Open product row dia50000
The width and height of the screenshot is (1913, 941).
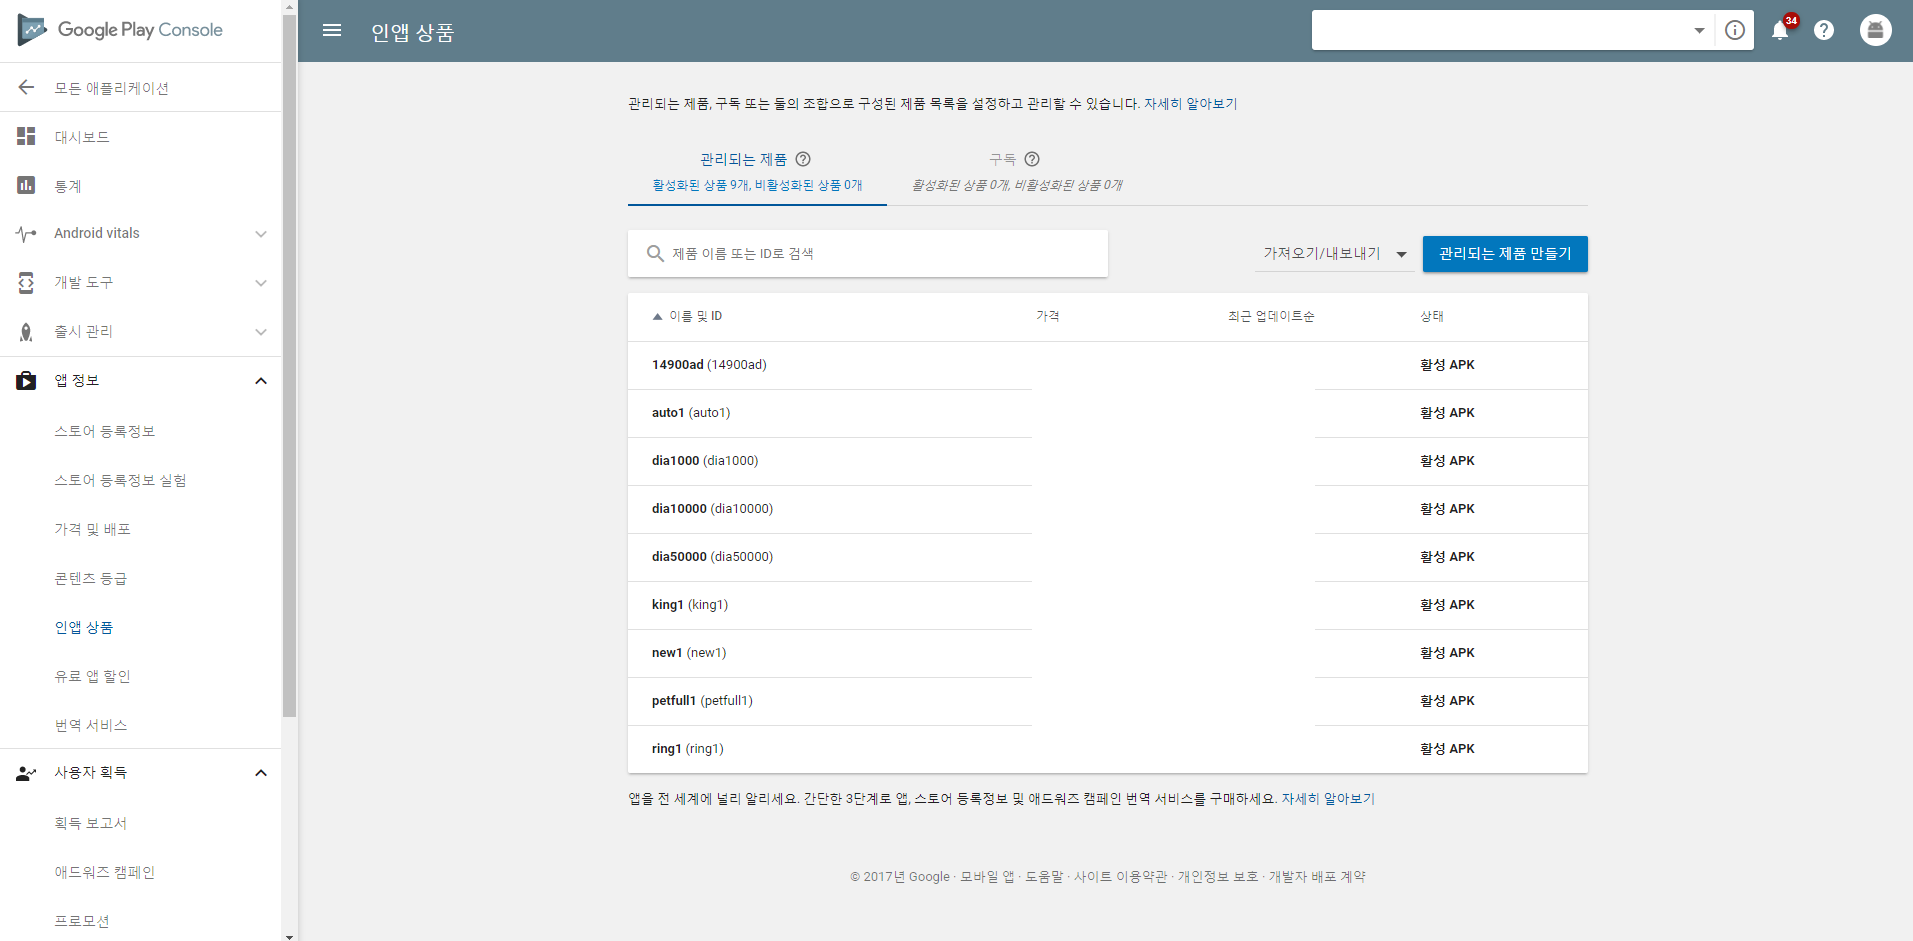pos(1108,557)
